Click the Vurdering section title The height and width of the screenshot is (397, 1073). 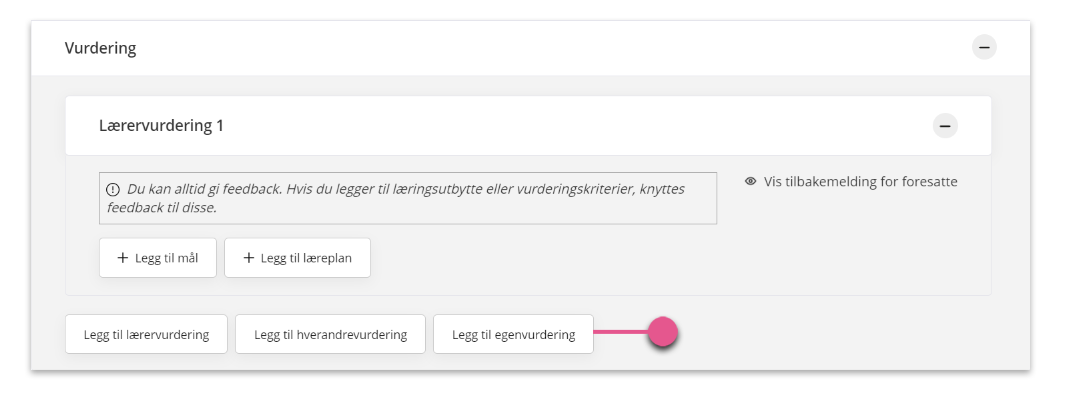101,49
